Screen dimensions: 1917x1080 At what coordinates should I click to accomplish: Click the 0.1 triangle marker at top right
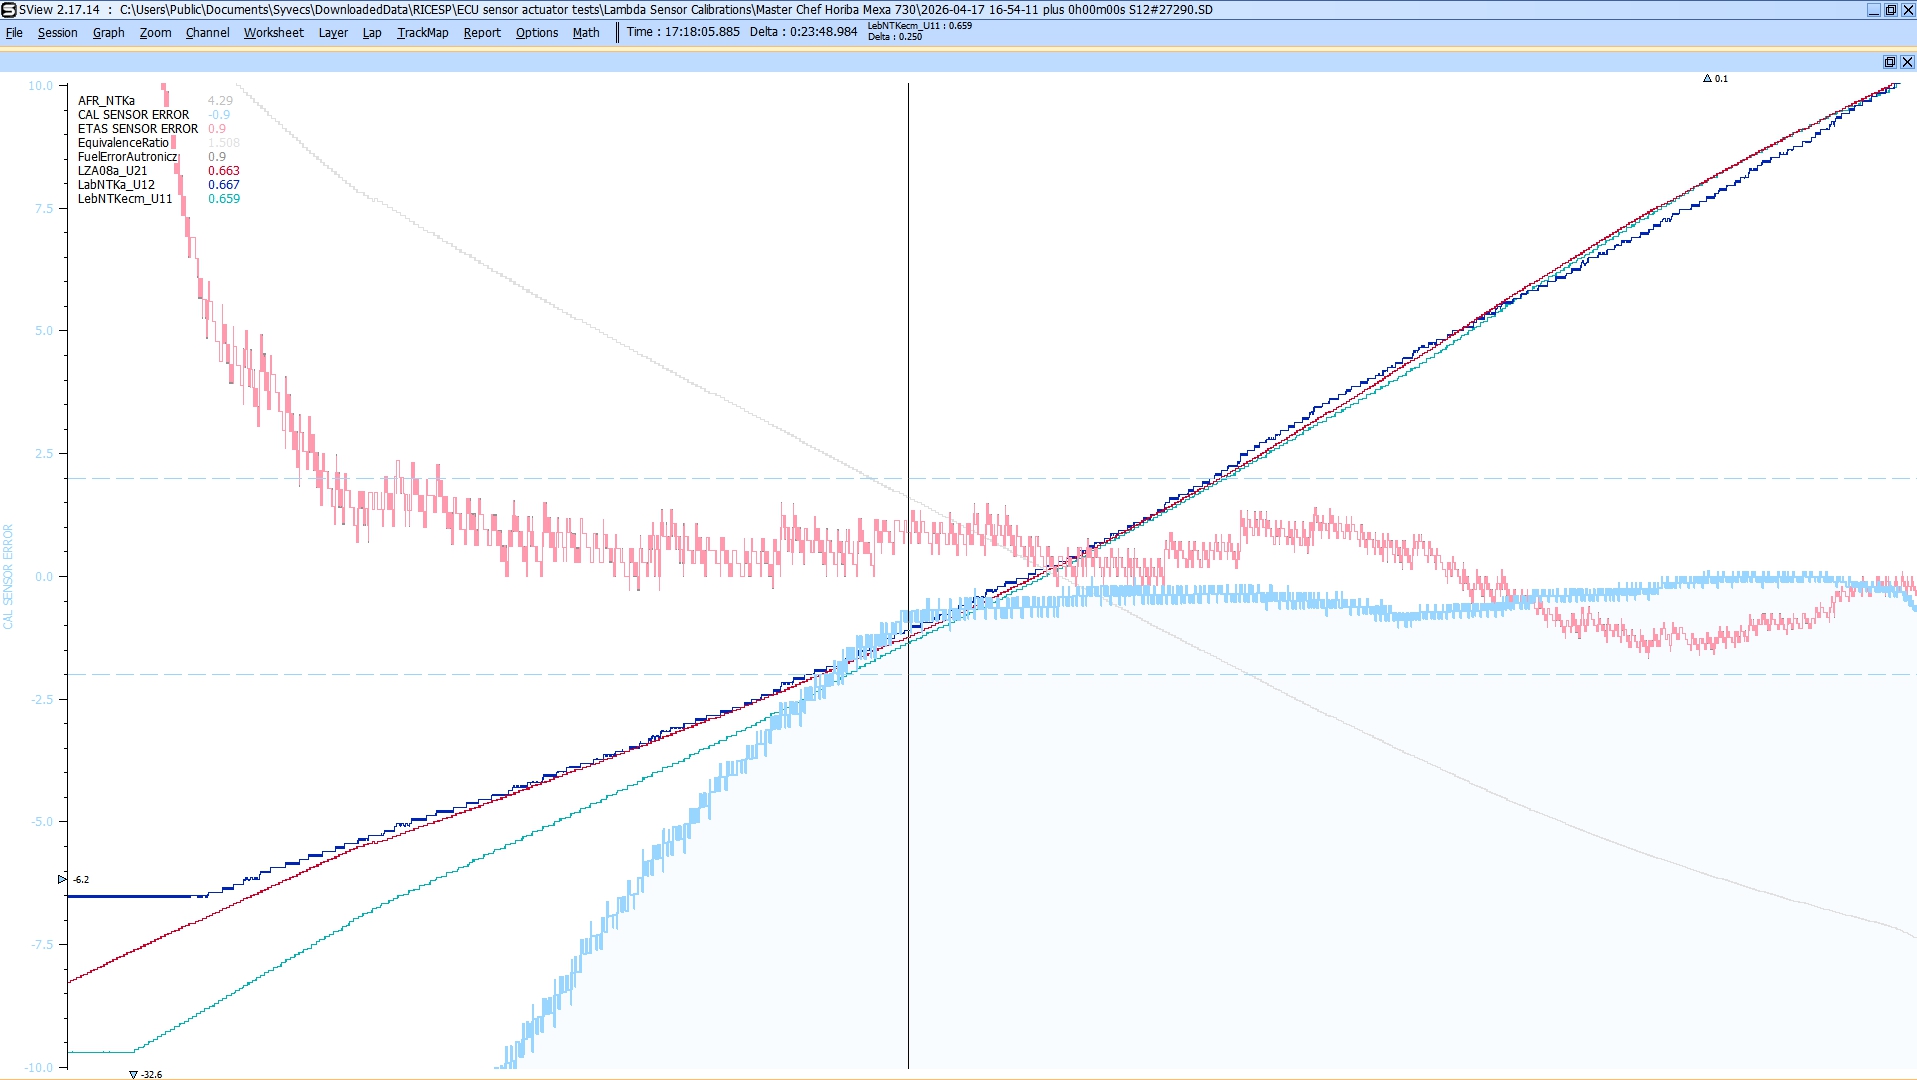pos(1707,78)
